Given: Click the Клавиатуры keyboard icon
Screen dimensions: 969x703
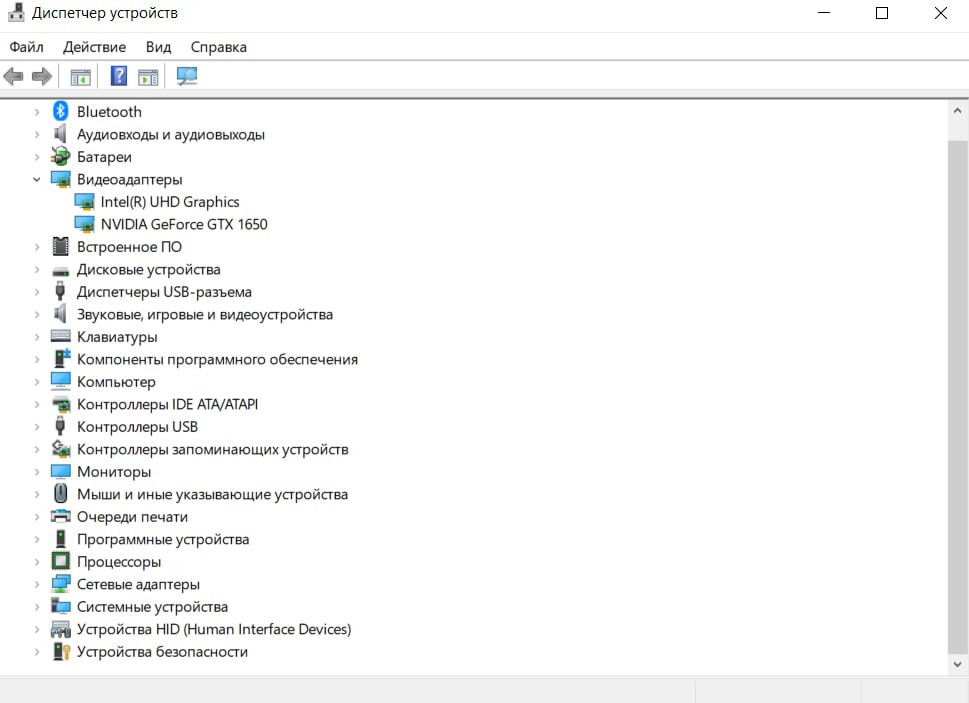Looking at the screenshot, I should pyautogui.click(x=60, y=337).
